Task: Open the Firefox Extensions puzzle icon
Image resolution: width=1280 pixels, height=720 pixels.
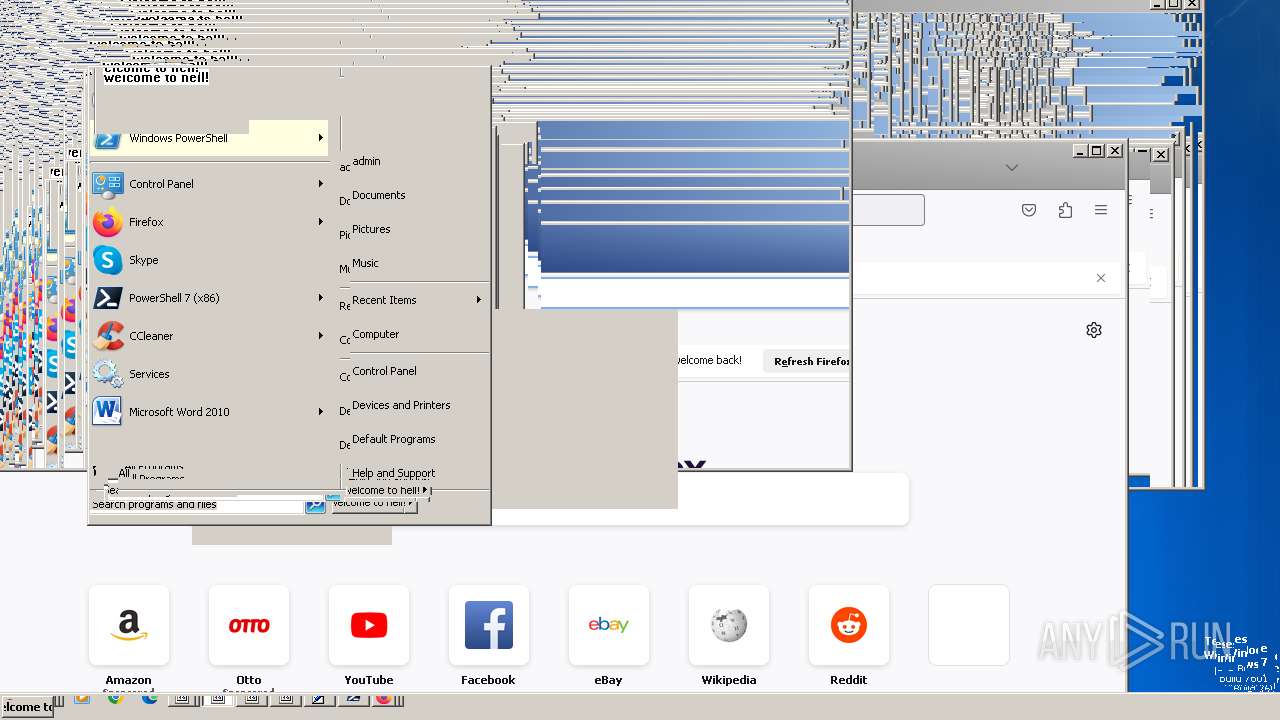Action: click(x=1065, y=210)
